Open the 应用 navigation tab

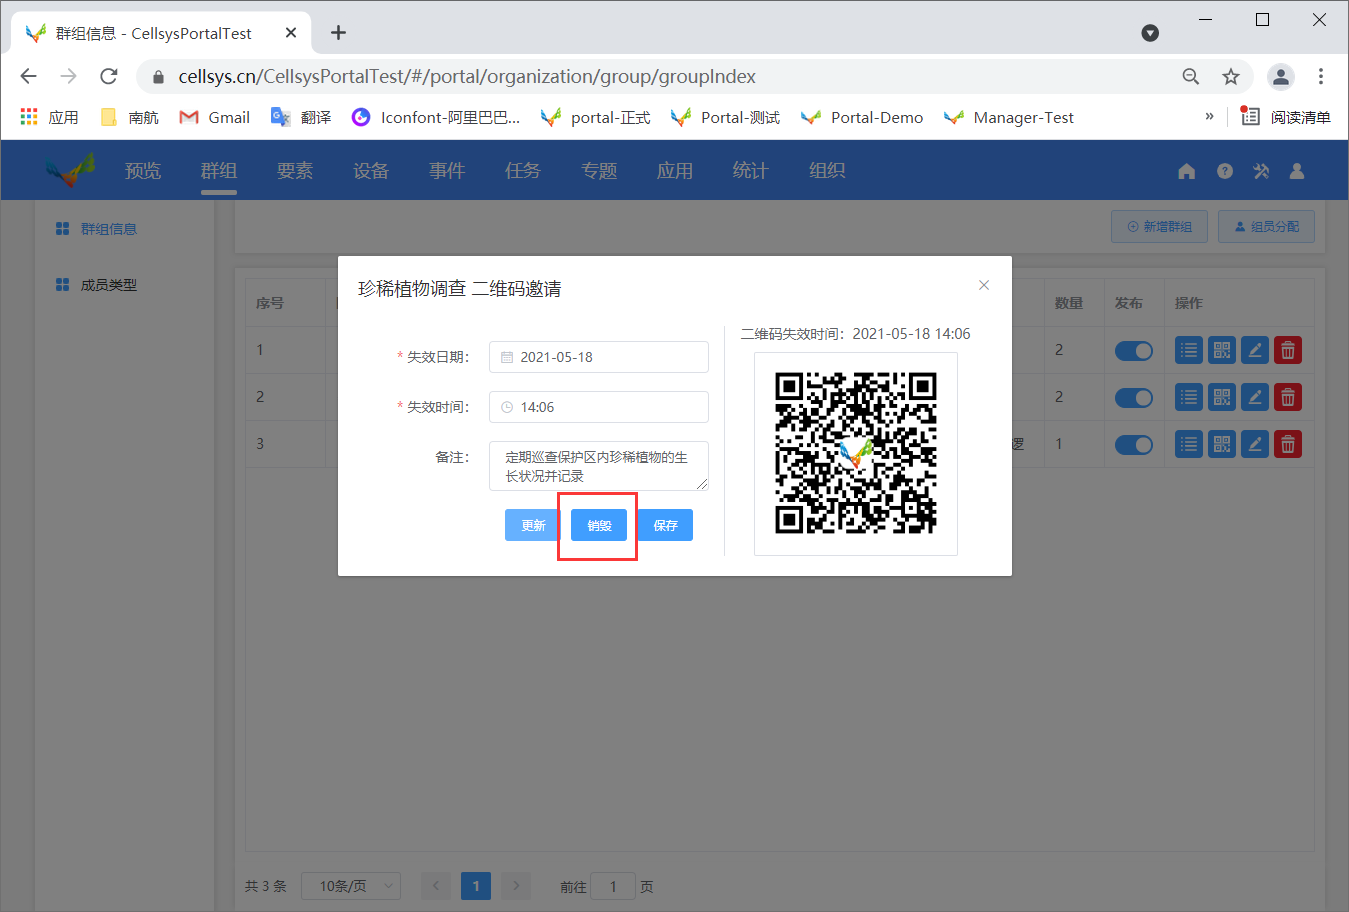pyautogui.click(x=675, y=171)
